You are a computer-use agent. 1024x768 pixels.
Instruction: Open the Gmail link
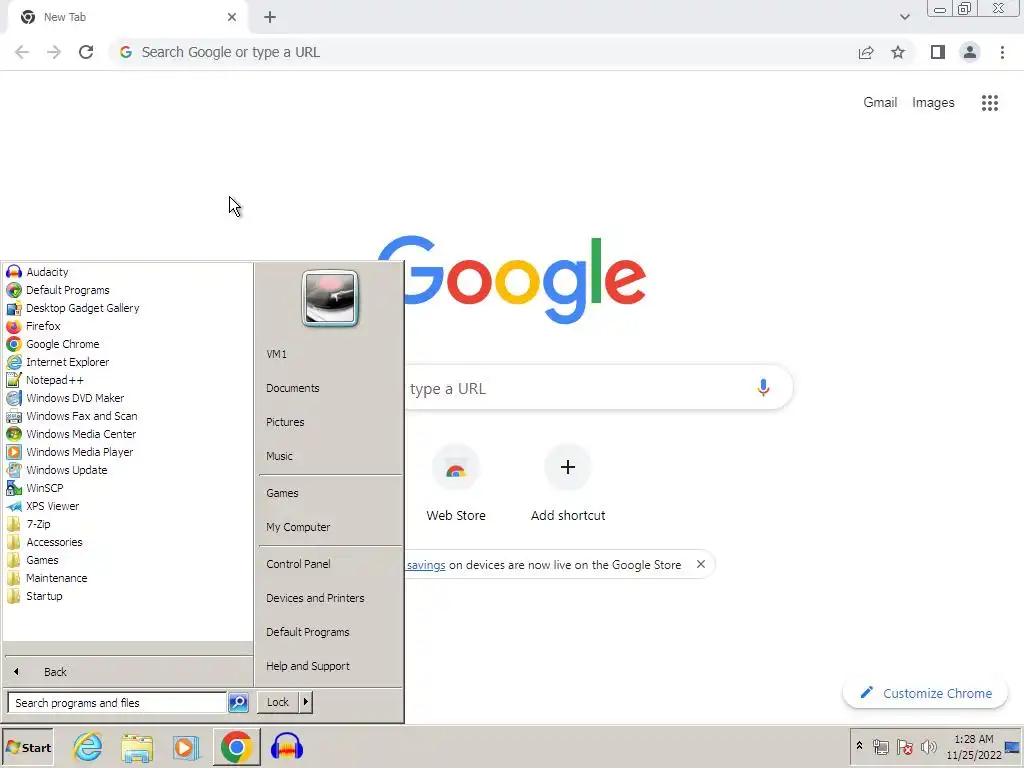click(880, 103)
